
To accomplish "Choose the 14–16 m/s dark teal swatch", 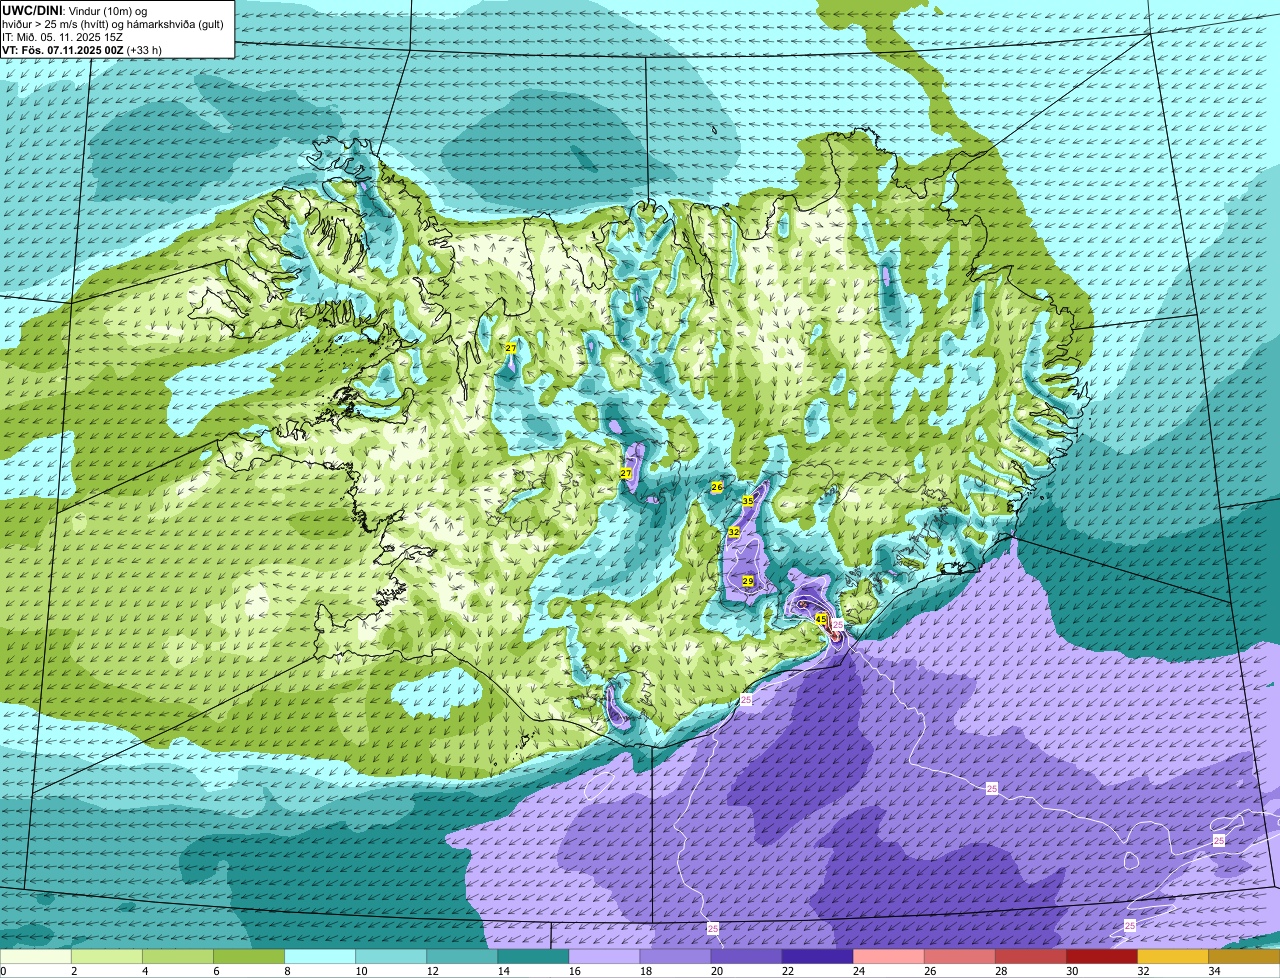I will point(533,956).
